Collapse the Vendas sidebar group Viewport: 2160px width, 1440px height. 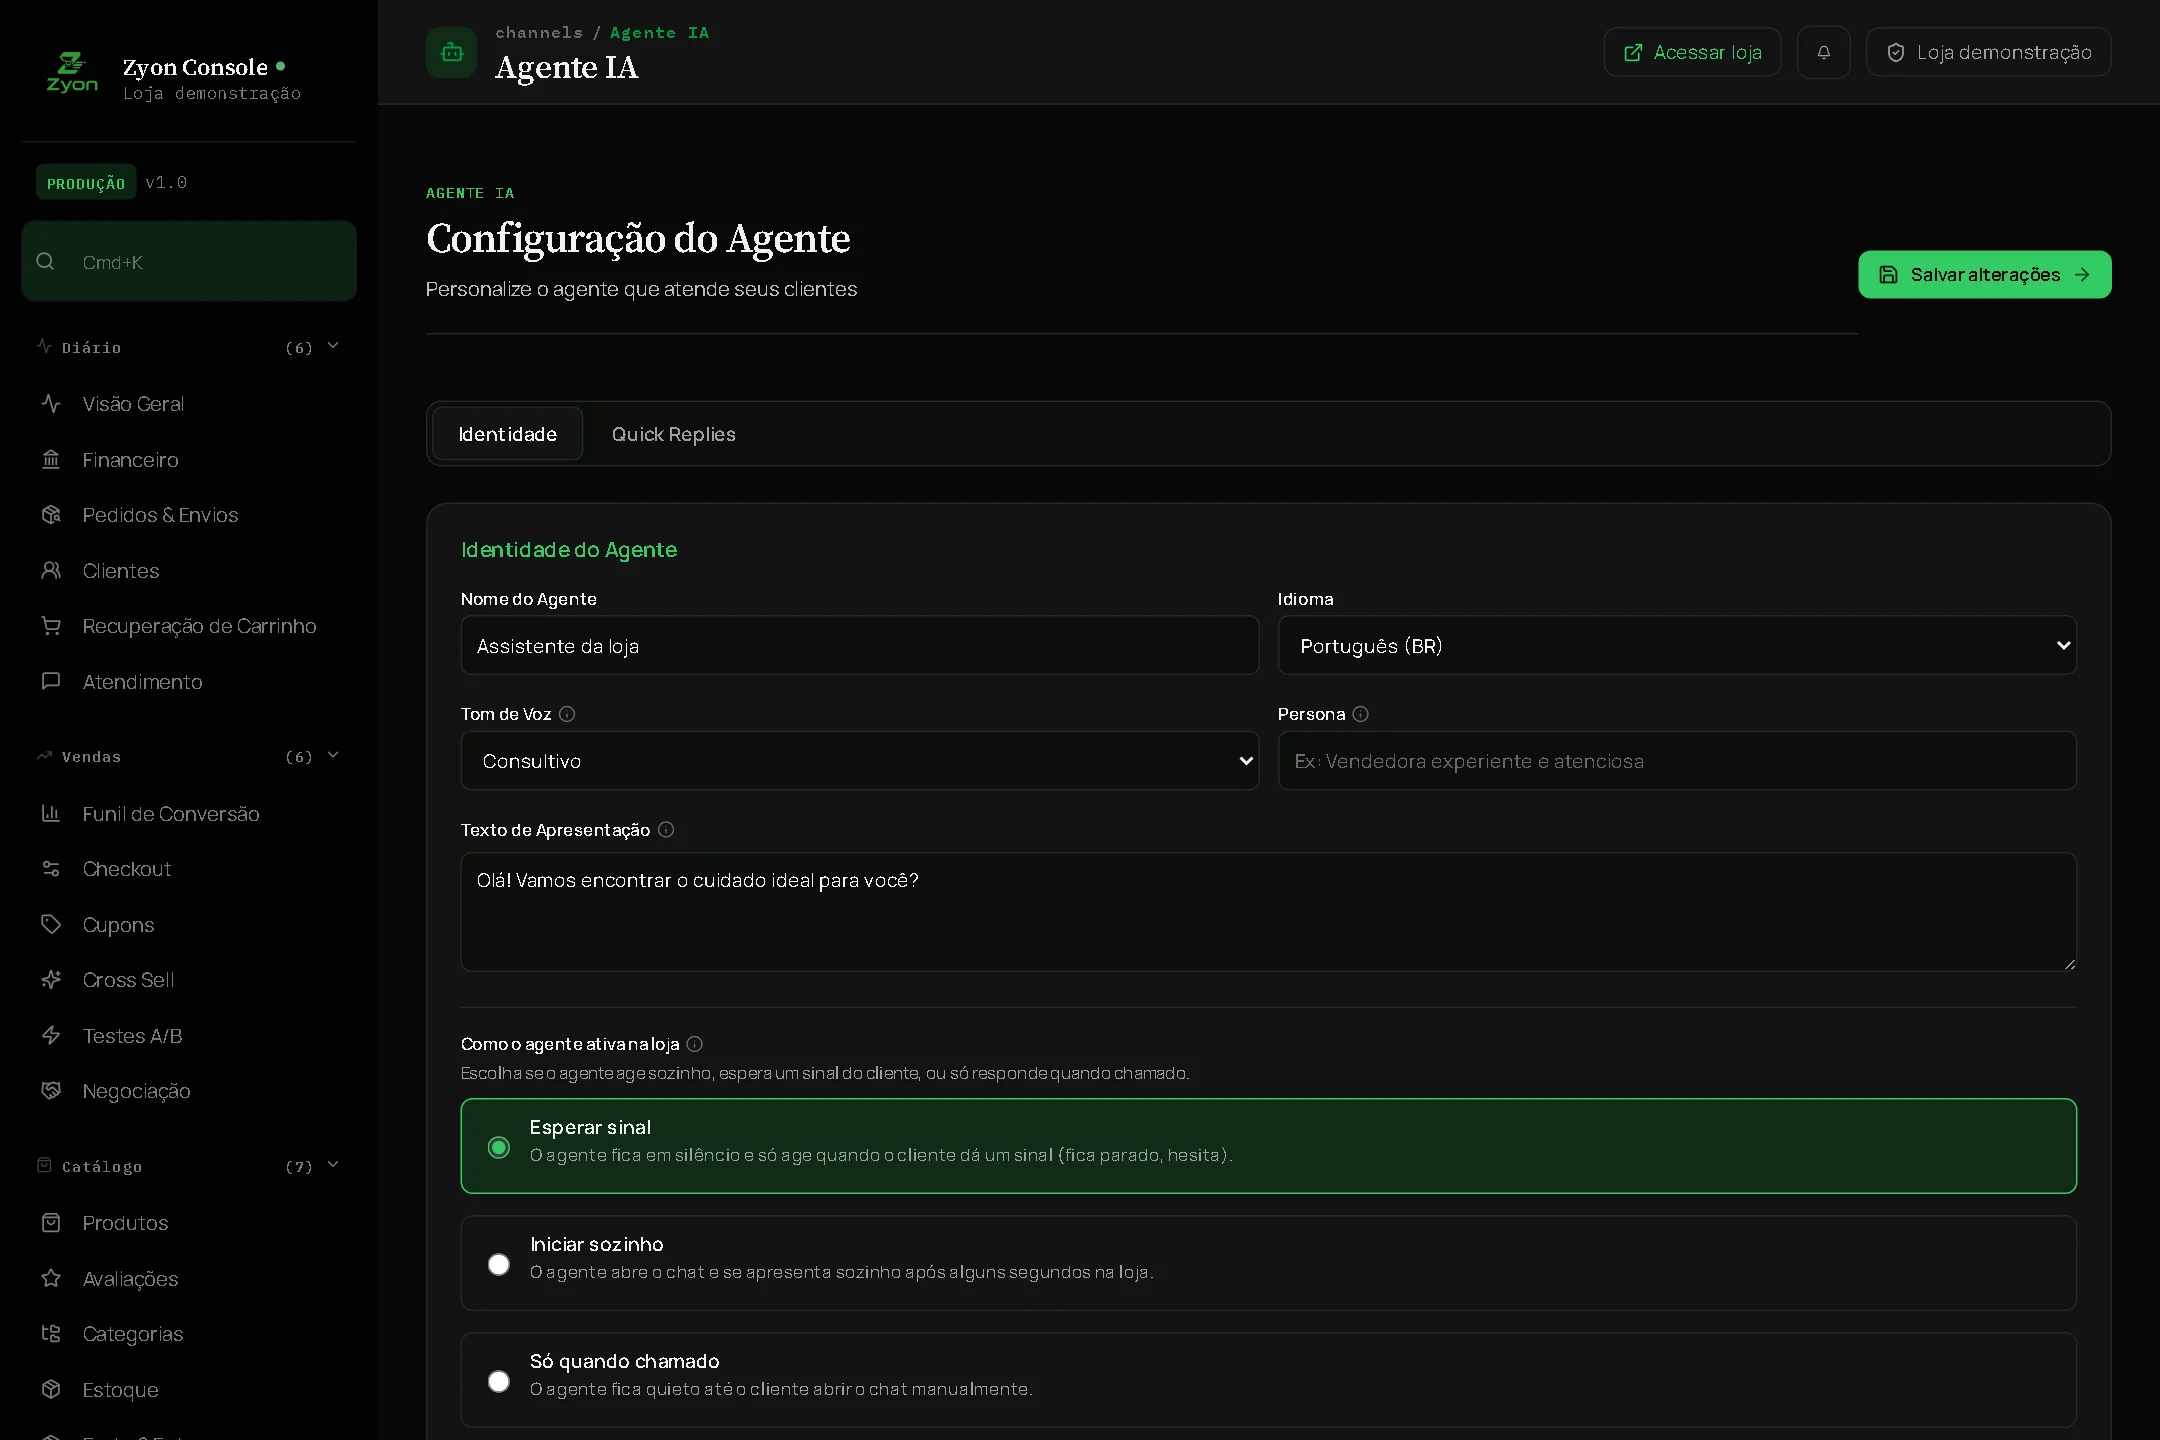[189, 756]
